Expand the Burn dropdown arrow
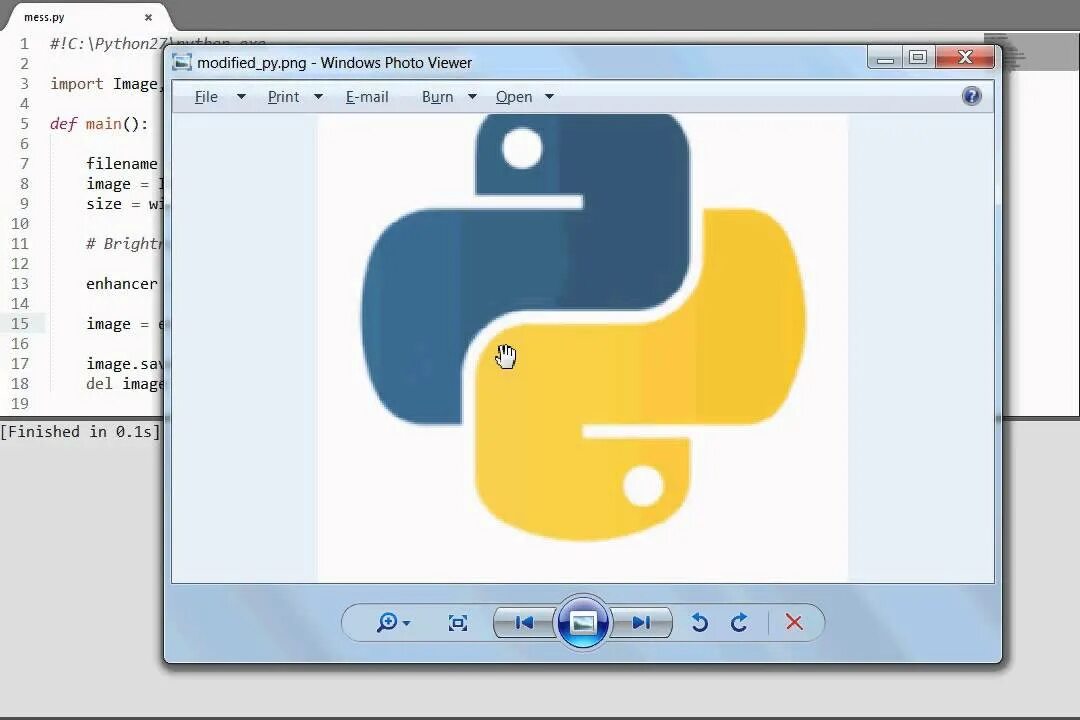 (x=472, y=96)
